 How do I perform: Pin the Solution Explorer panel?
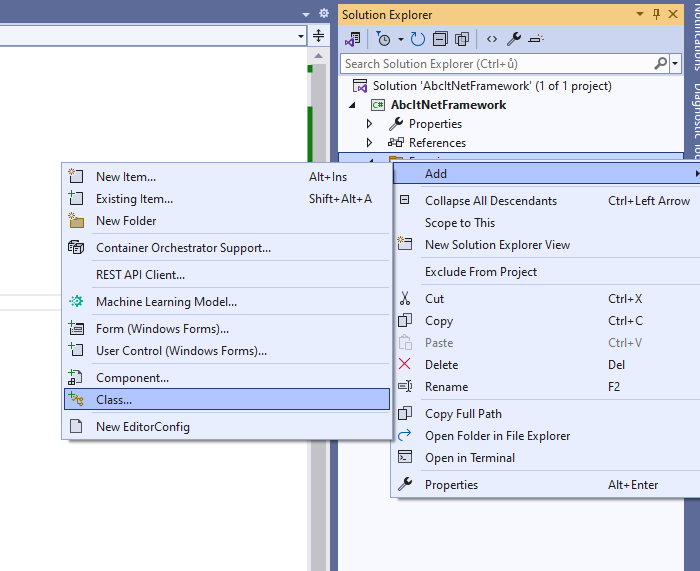coord(656,14)
